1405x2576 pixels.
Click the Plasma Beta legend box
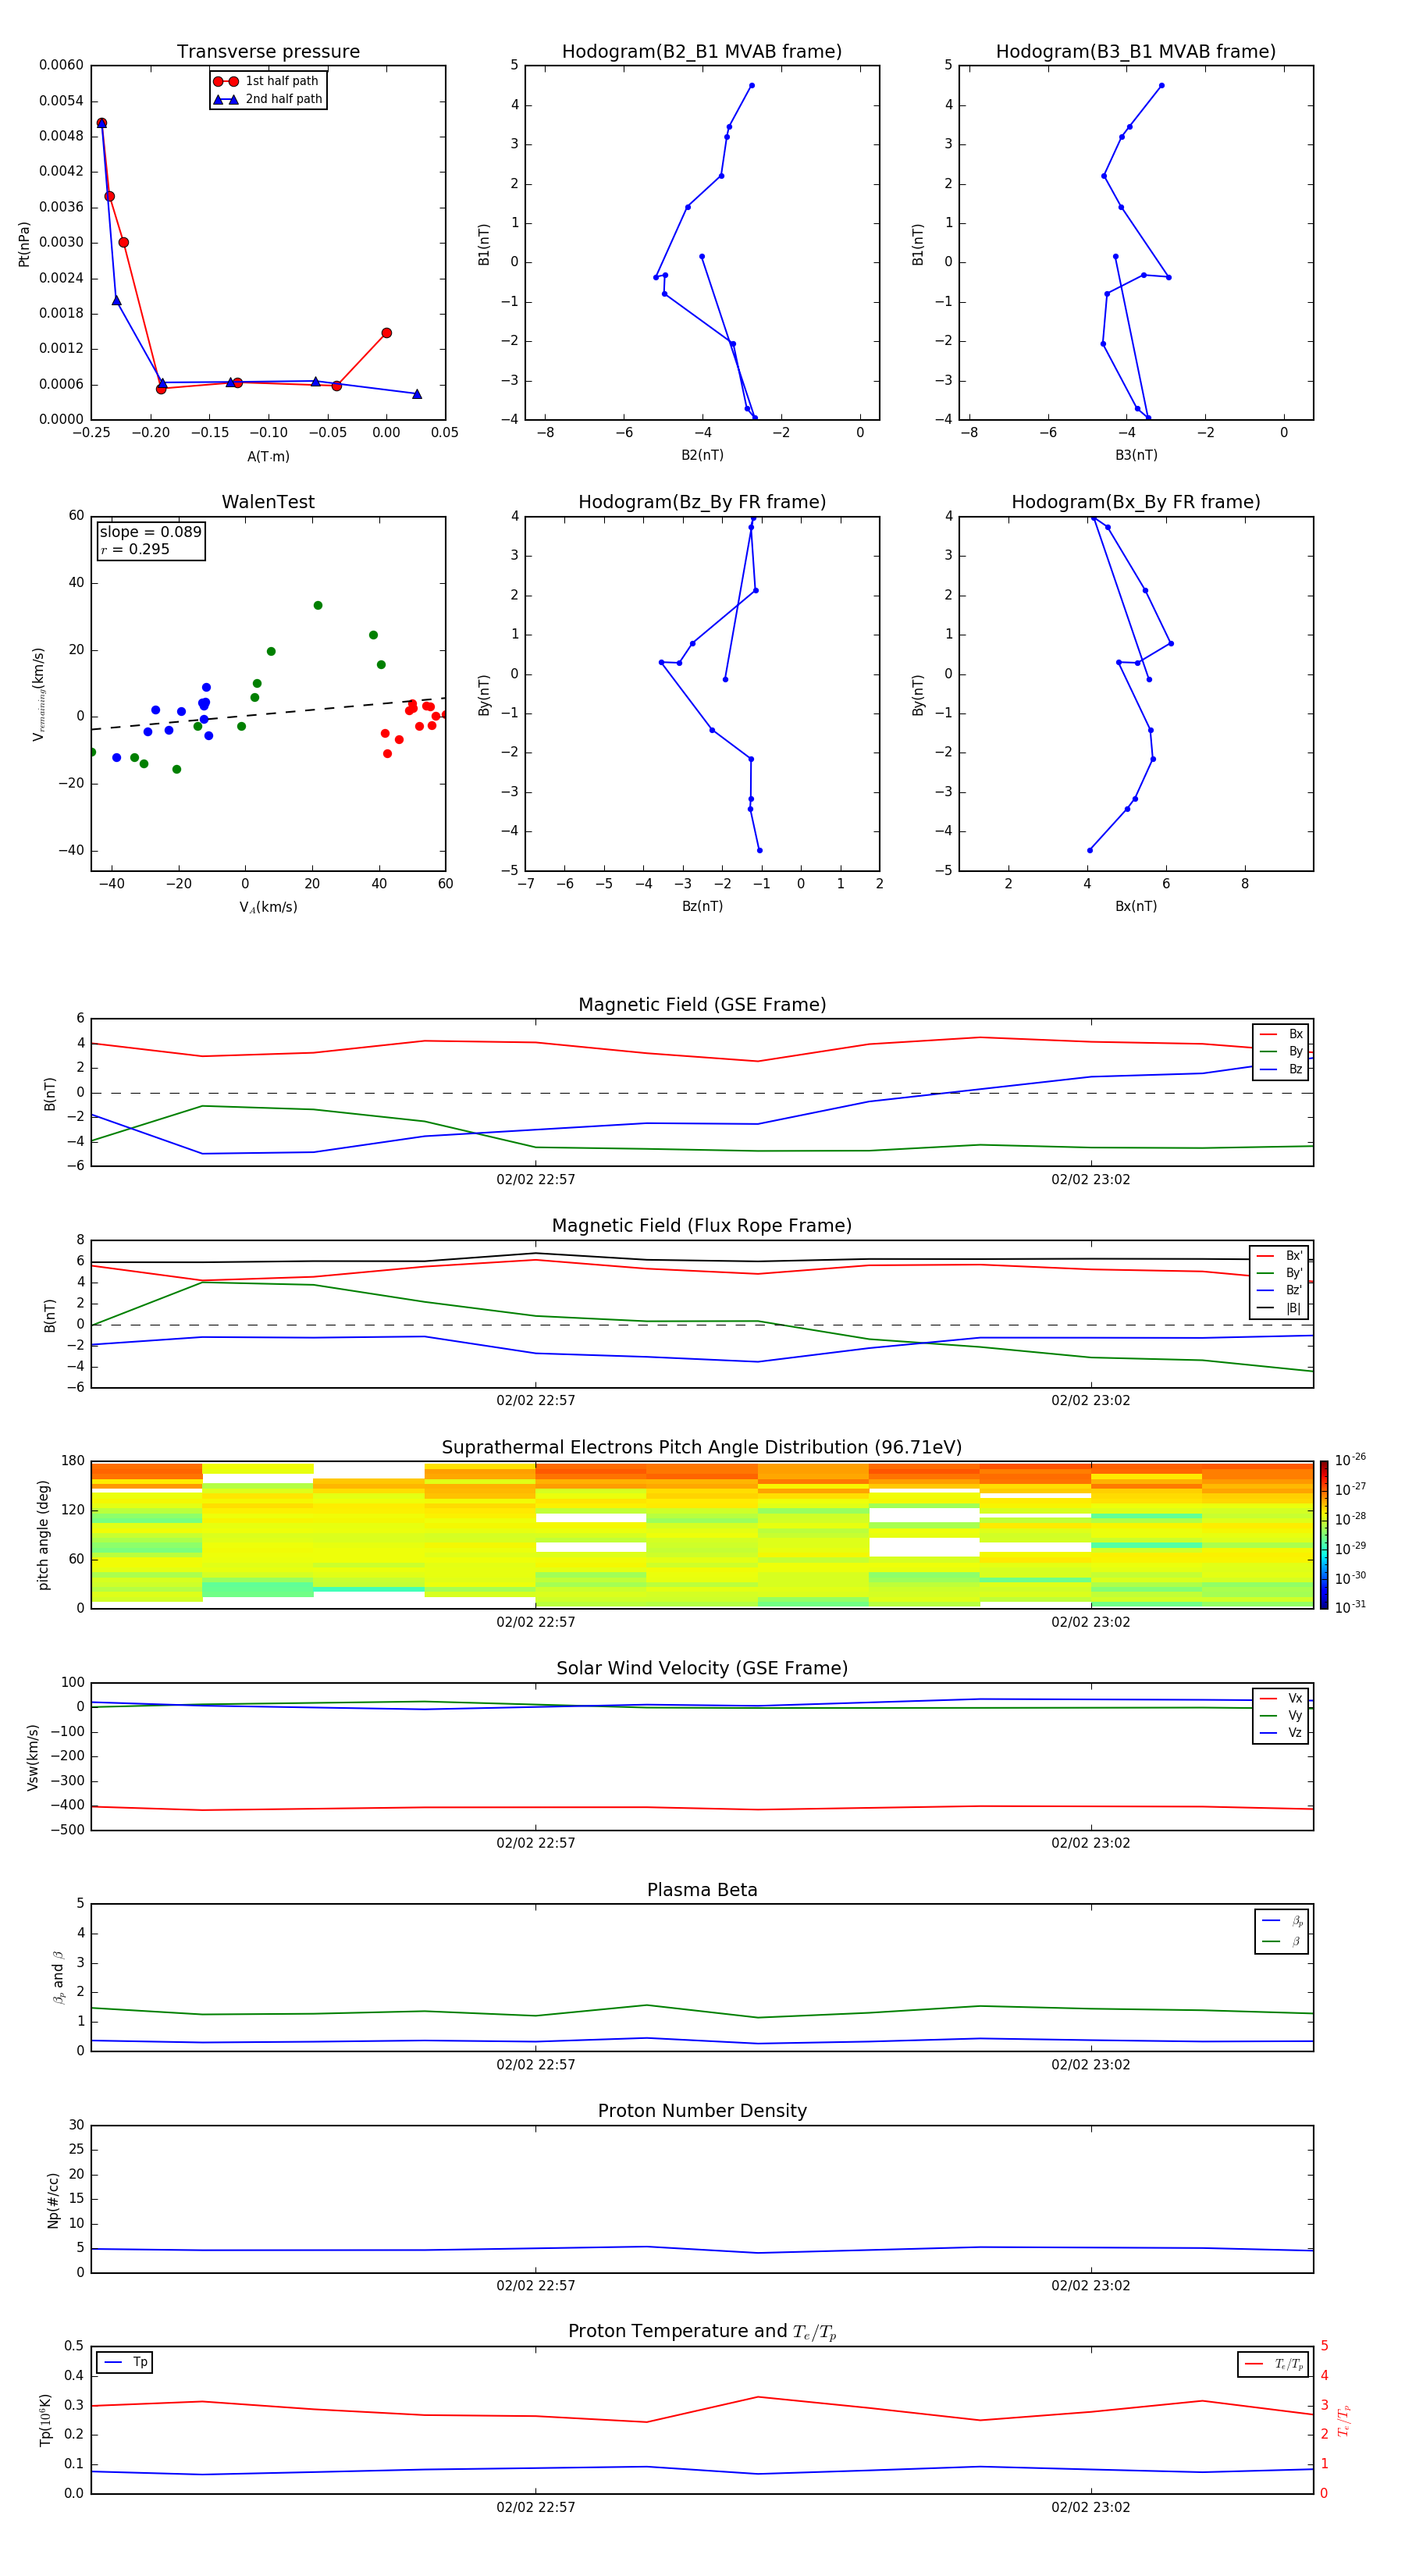point(1281,1931)
